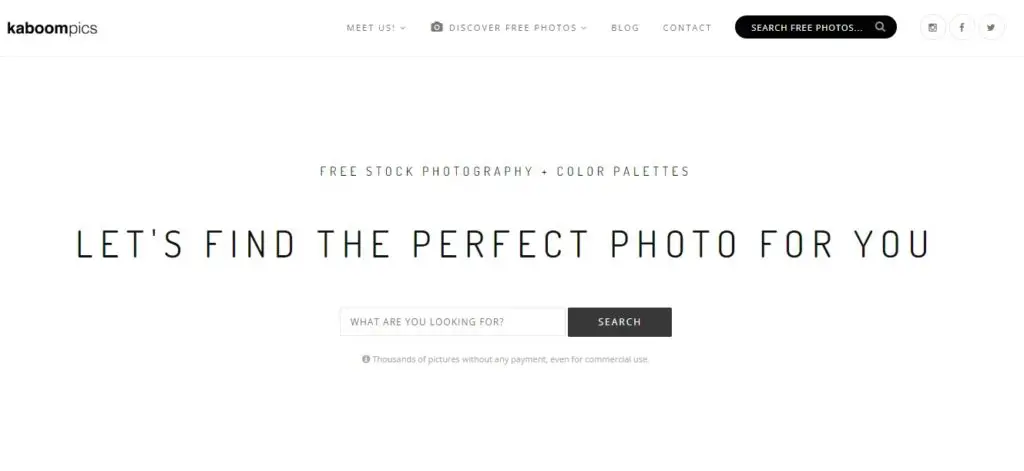The width and height of the screenshot is (1024, 471).
Task: Expand the Meet Us! chevron arrow
Action: pos(403,28)
